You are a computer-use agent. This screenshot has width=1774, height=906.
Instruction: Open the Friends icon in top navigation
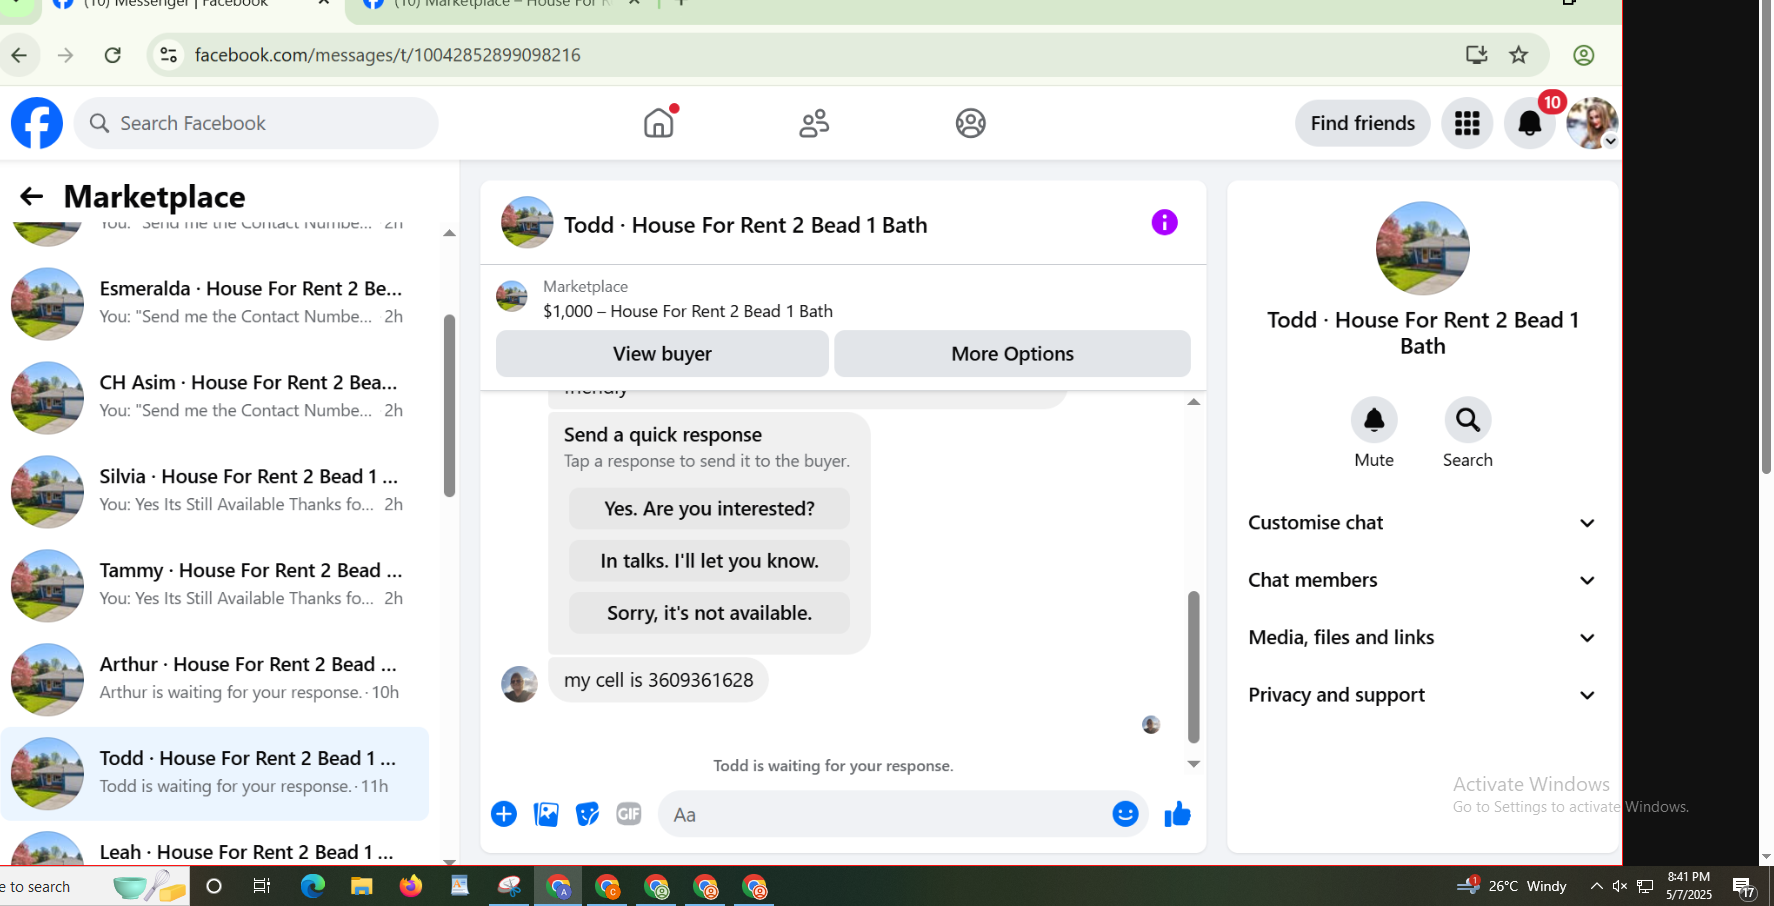pyautogui.click(x=814, y=123)
